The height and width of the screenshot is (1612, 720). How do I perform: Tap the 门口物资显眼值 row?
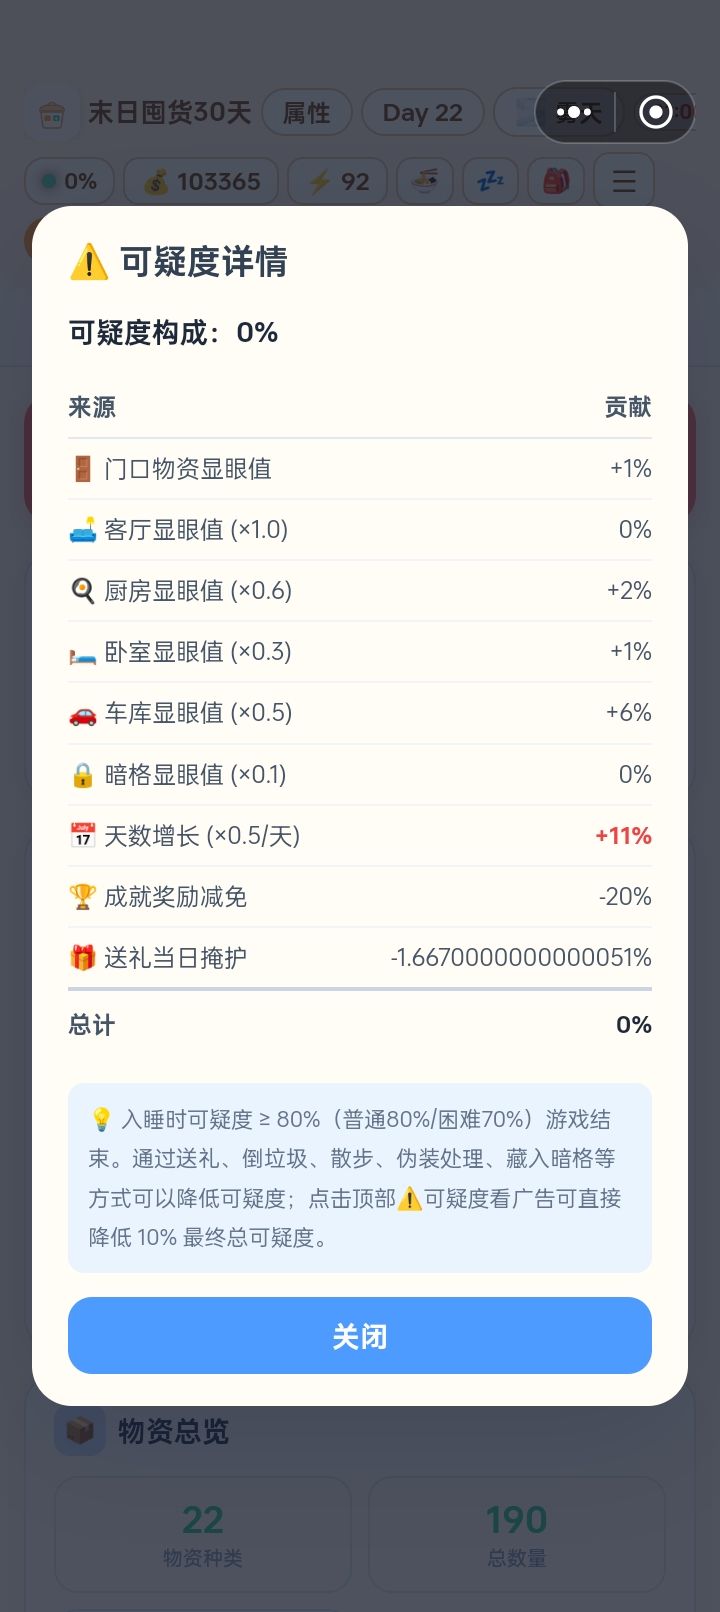click(x=360, y=469)
